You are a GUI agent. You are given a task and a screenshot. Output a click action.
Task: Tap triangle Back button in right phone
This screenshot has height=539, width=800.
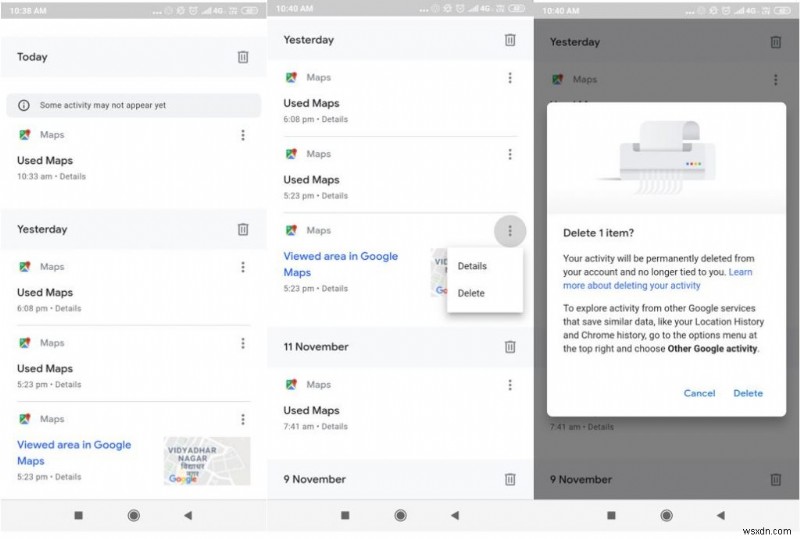(x=720, y=516)
